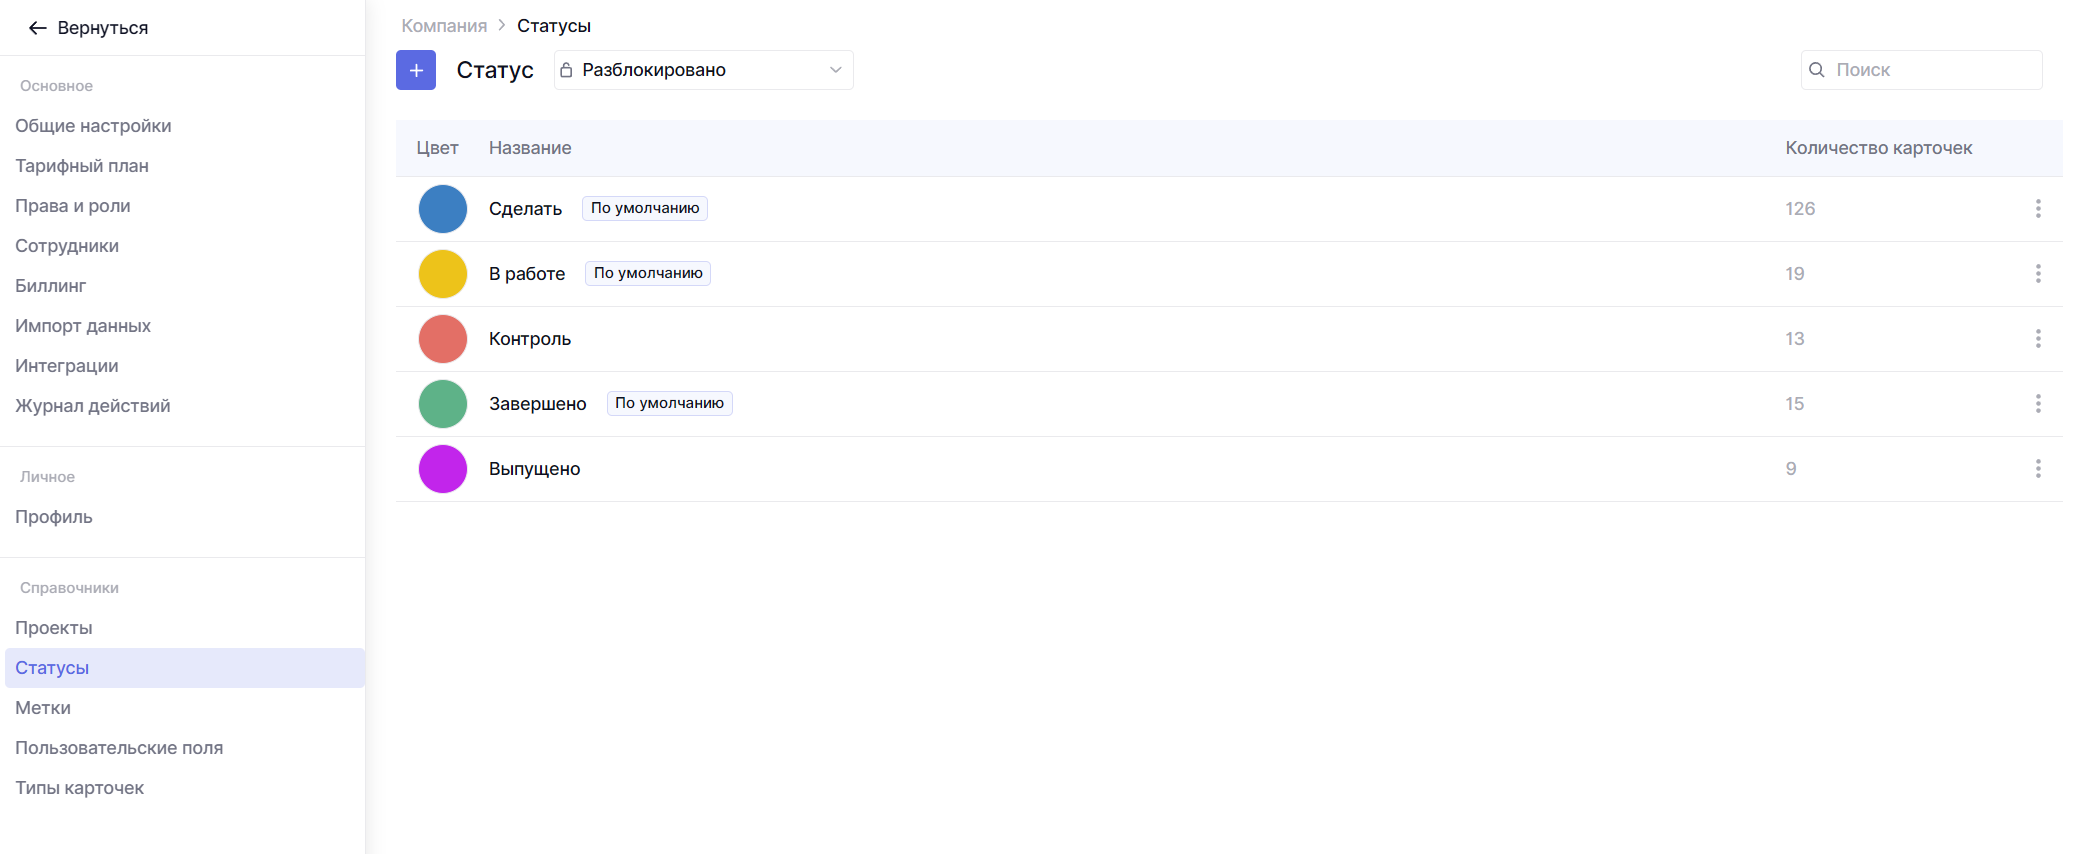
Task: Open Метки reference list
Action: (x=43, y=708)
